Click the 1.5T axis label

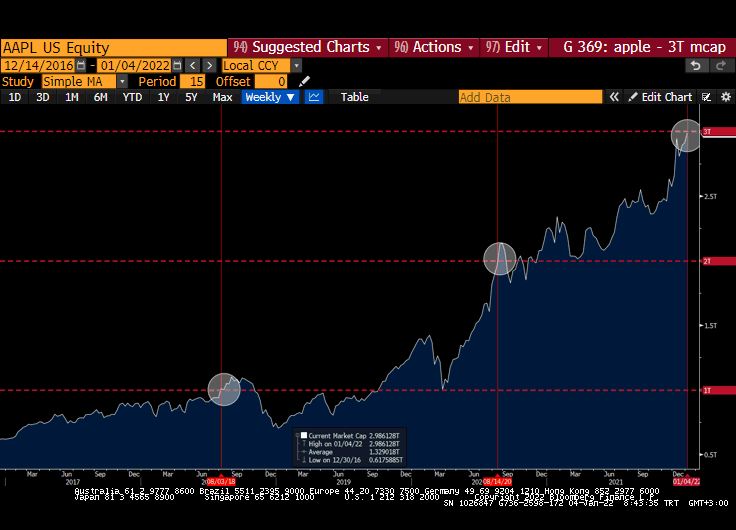pyautogui.click(x=711, y=325)
